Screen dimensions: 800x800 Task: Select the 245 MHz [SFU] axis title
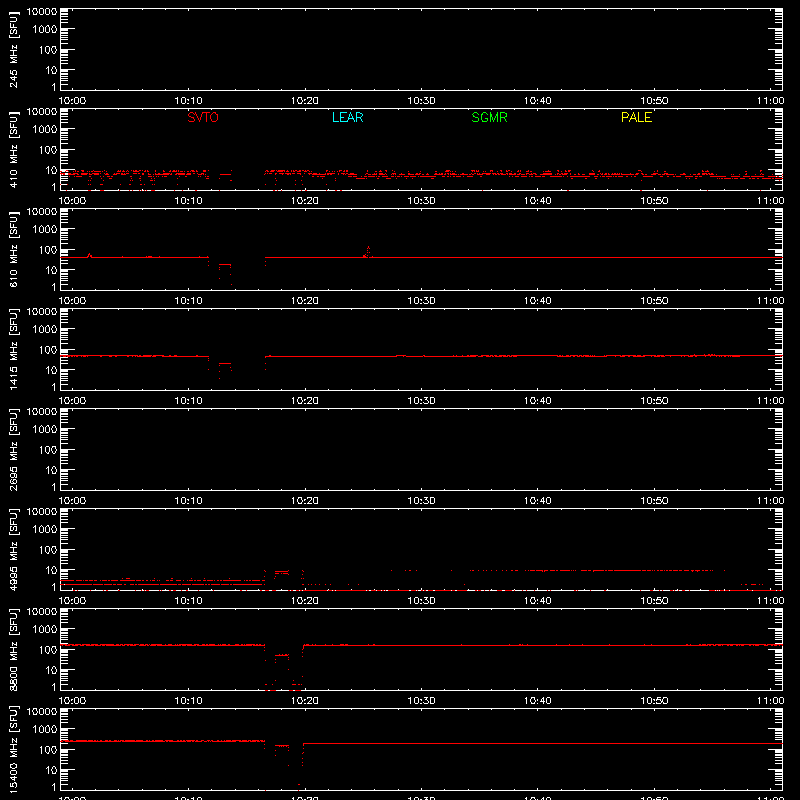14,49
